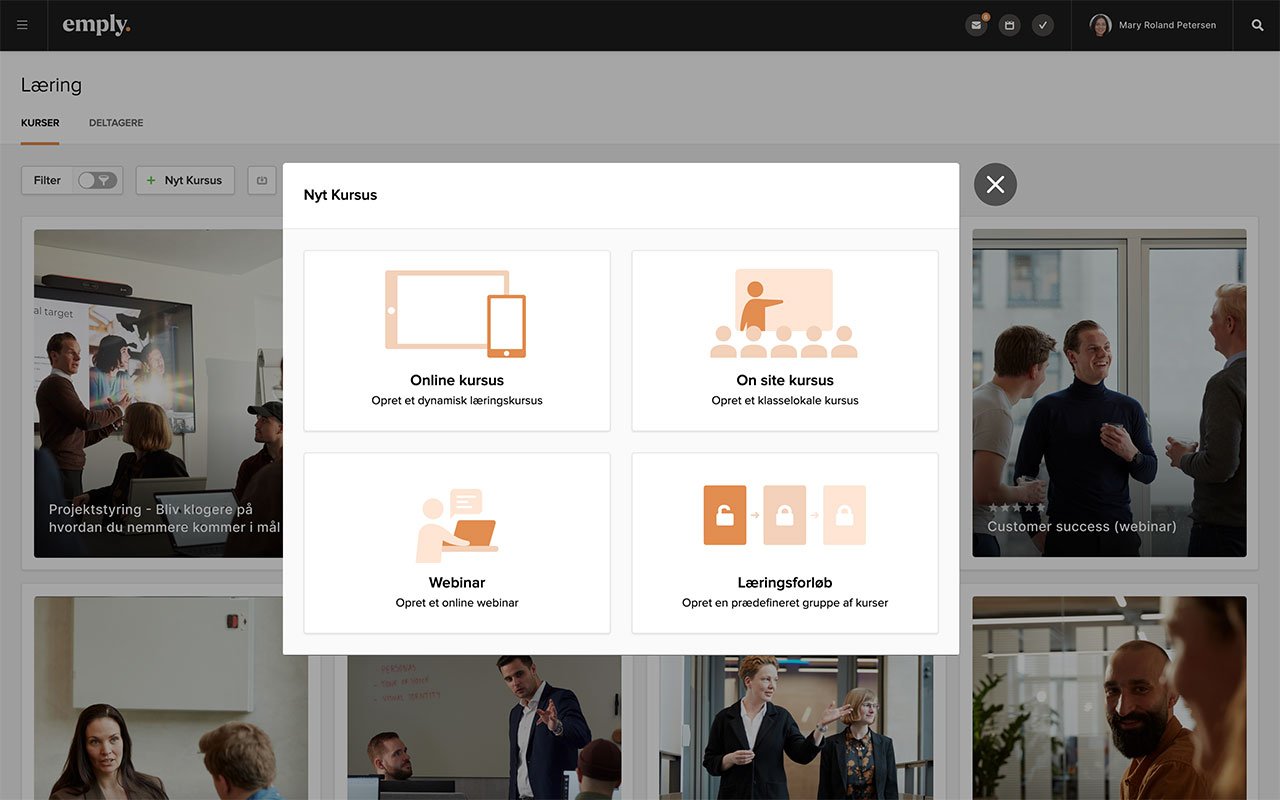This screenshot has width=1280, height=800.
Task: Click the unlocked padlock illustration
Action: [725, 515]
